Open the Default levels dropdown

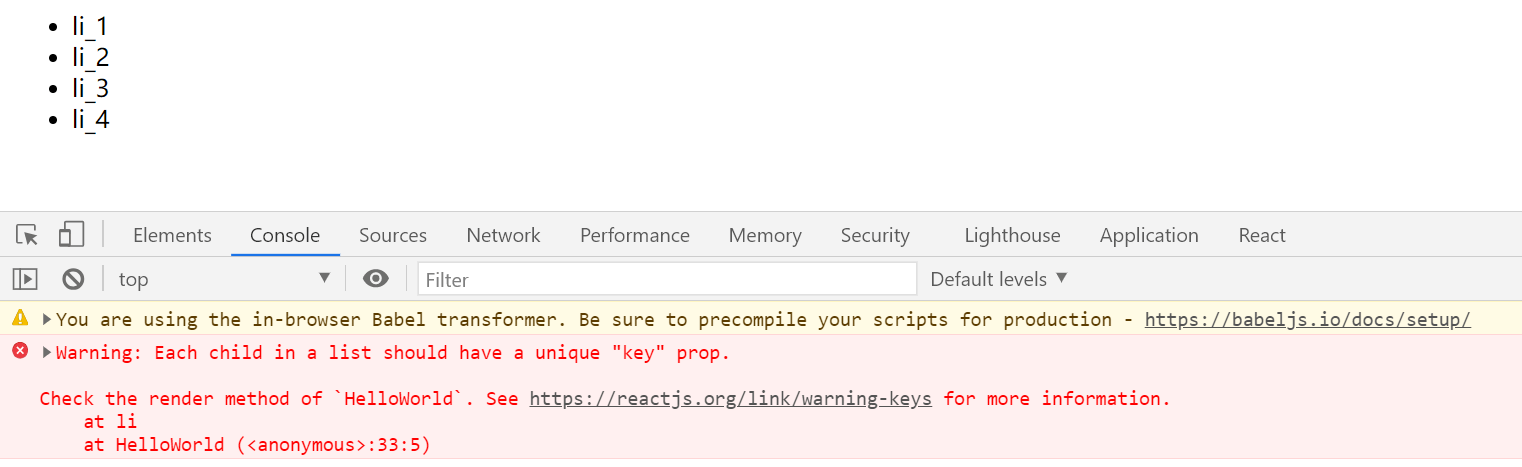point(999,279)
